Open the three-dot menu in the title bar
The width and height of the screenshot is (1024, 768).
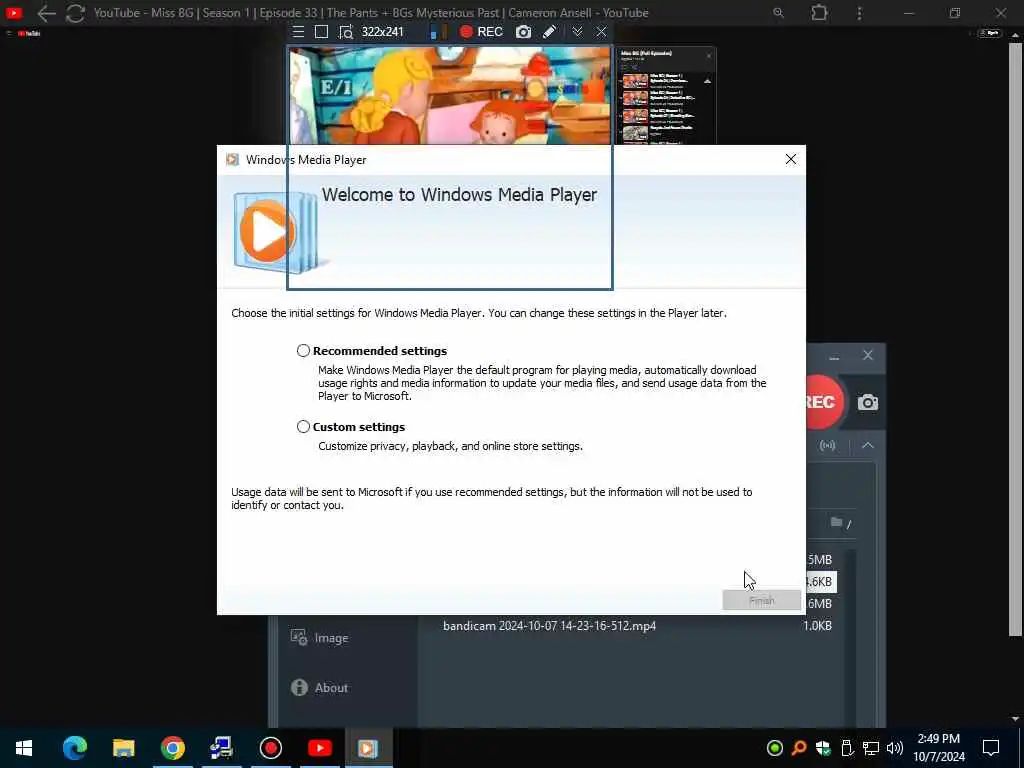tap(859, 13)
